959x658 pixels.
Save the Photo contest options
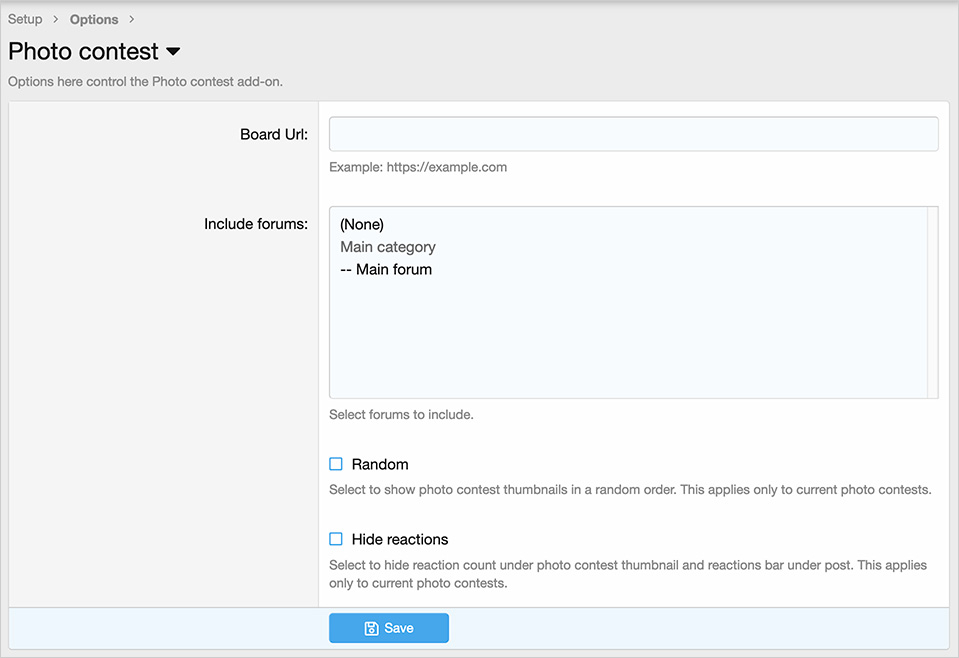click(x=389, y=628)
